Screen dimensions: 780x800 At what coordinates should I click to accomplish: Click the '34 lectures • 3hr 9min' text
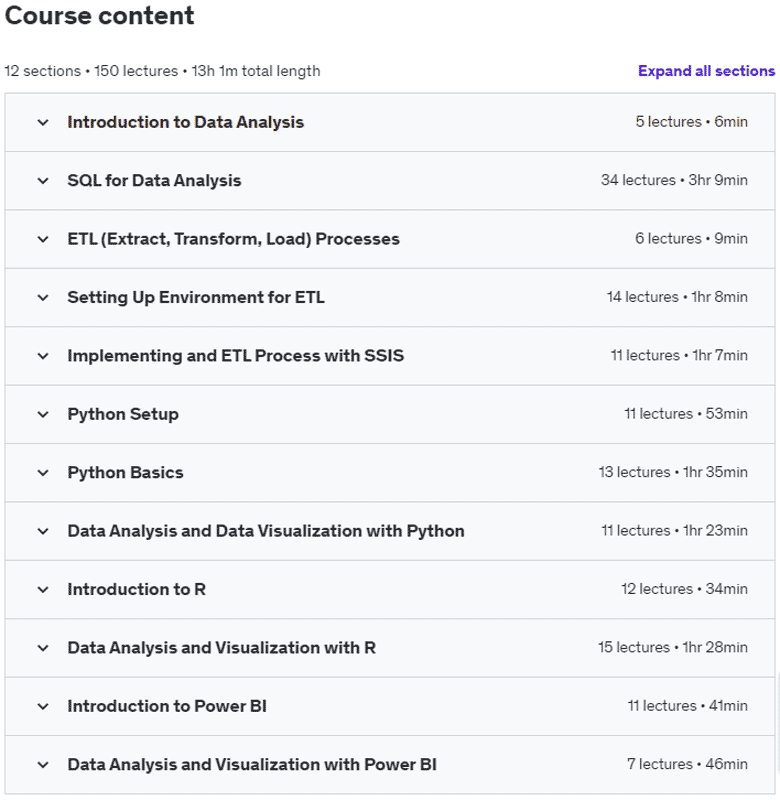coord(674,180)
